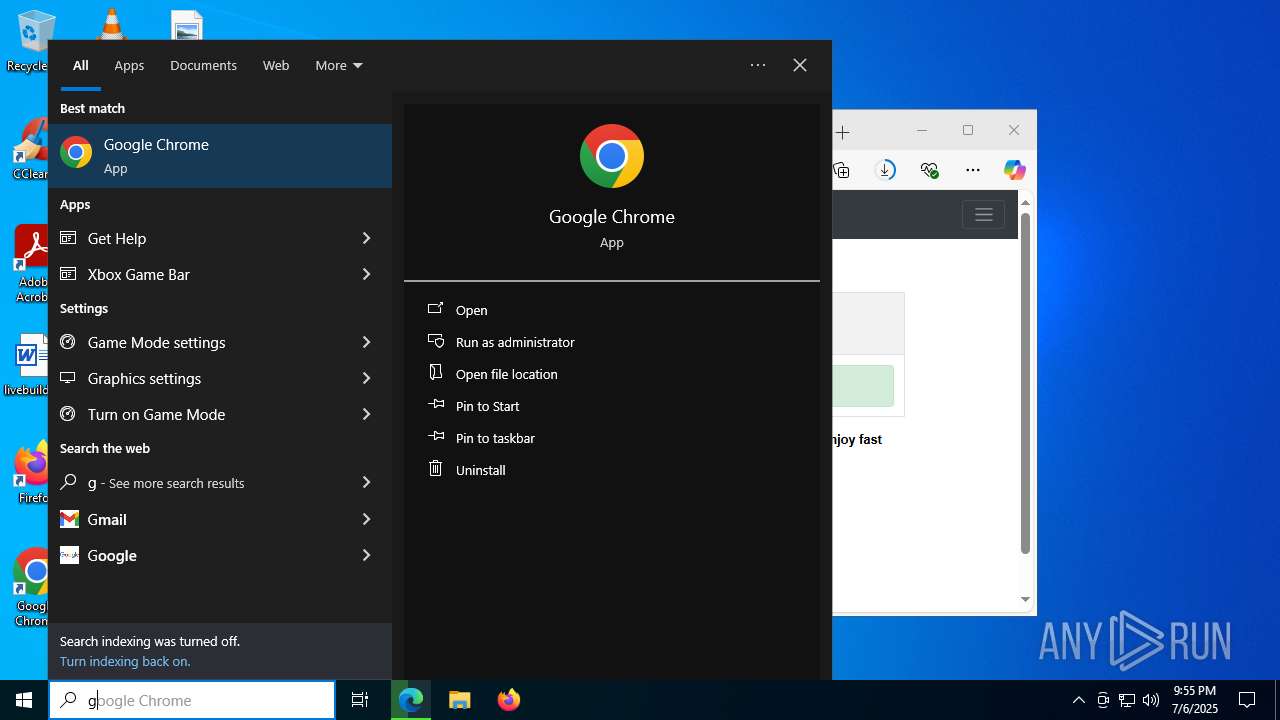
Task: Open a new tab in Edge
Action: [x=842, y=132]
